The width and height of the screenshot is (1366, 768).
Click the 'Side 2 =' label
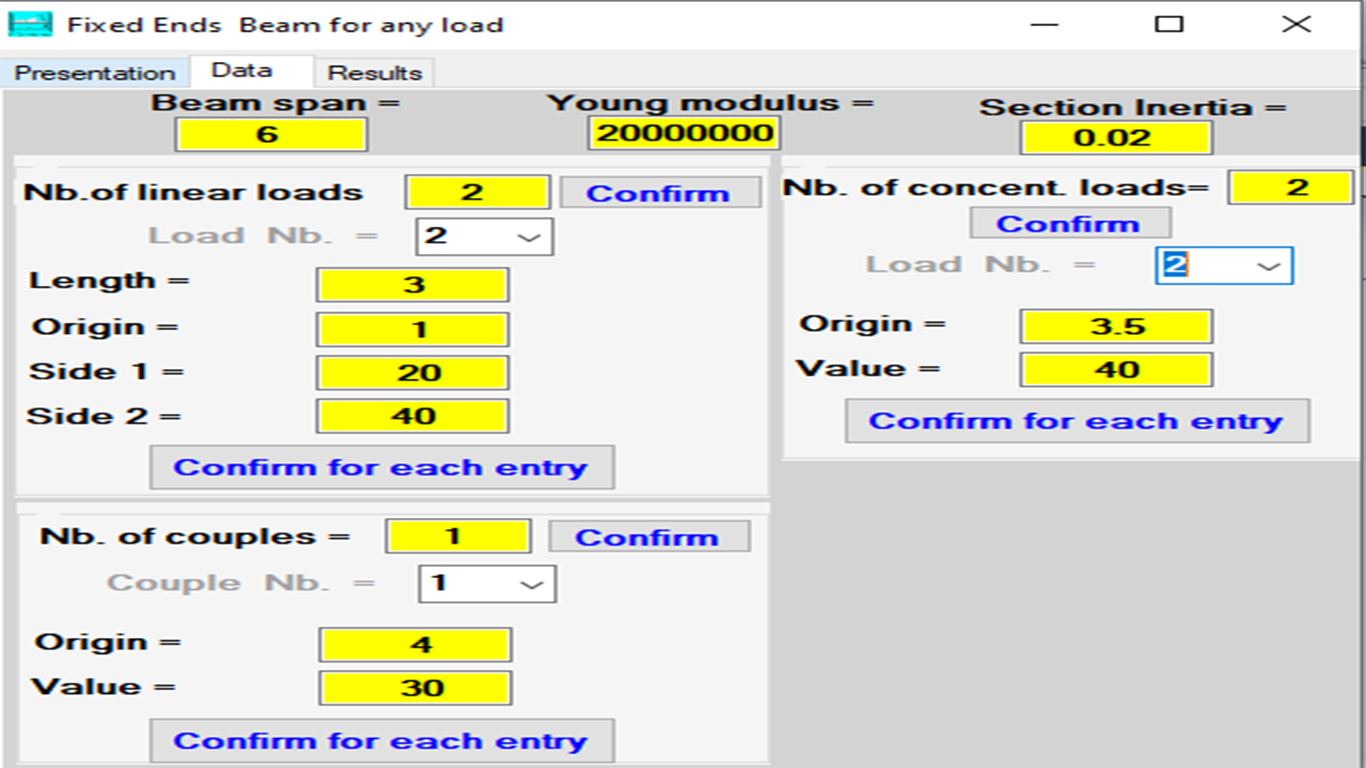(x=103, y=416)
